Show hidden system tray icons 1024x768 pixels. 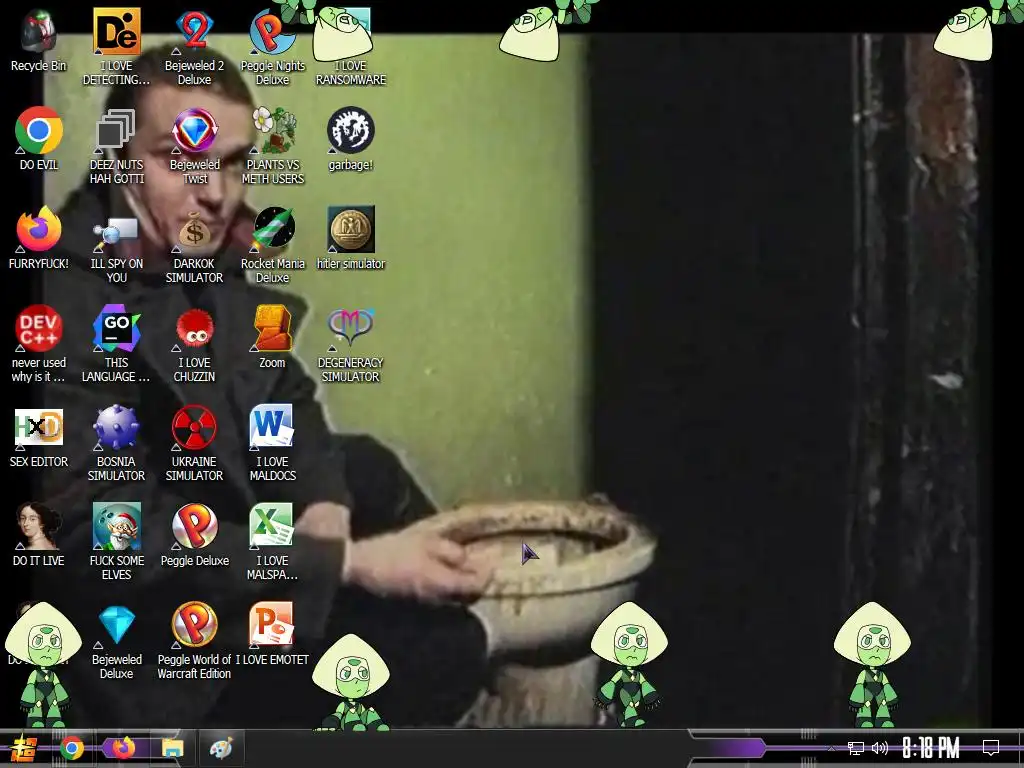831,748
